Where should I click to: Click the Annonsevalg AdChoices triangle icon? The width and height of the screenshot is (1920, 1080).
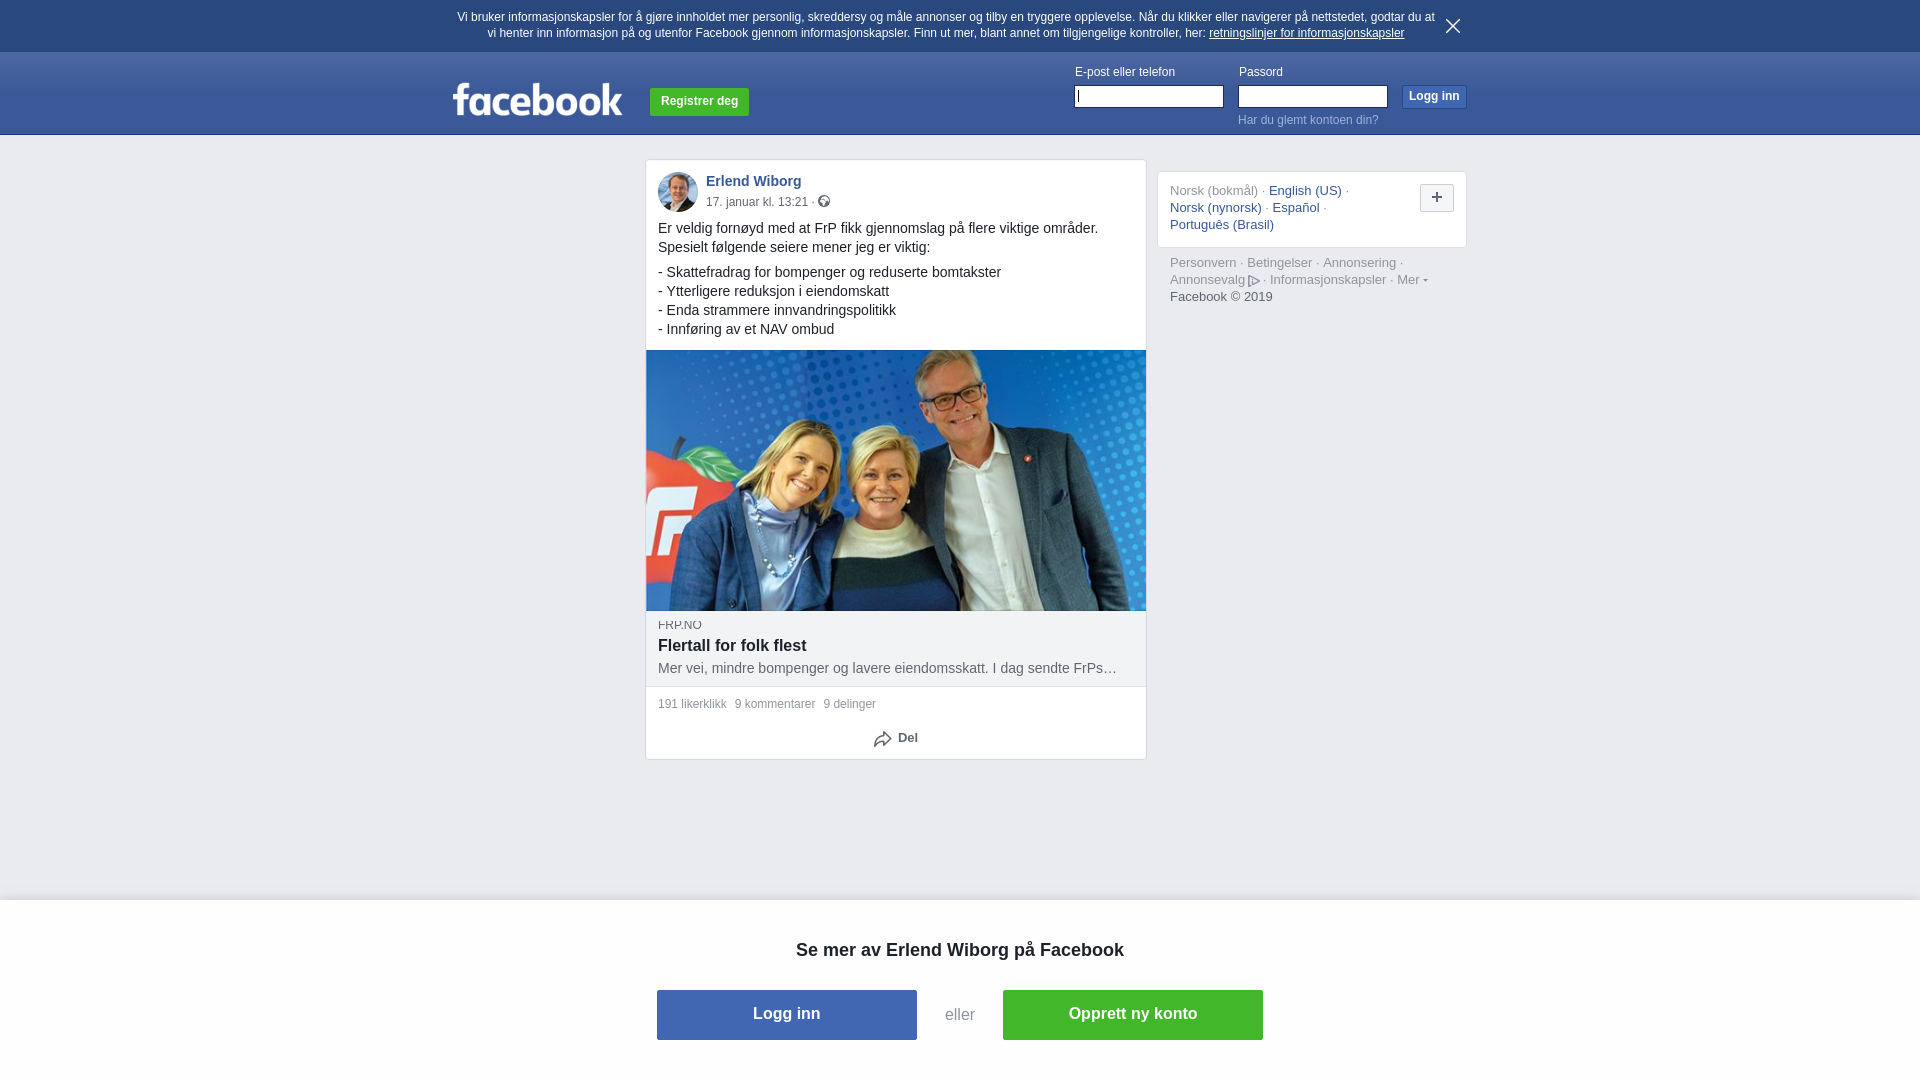pyautogui.click(x=1254, y=281)
